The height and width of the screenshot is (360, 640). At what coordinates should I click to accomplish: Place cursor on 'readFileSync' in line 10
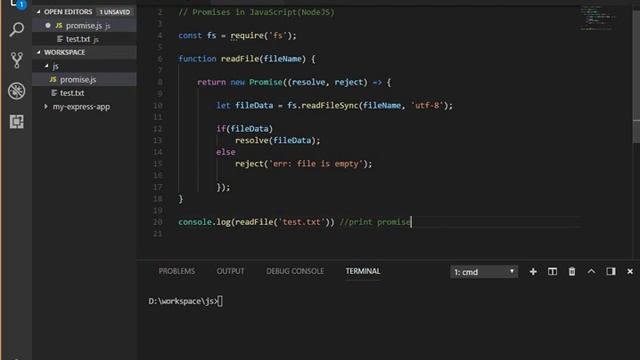point(330,105)
